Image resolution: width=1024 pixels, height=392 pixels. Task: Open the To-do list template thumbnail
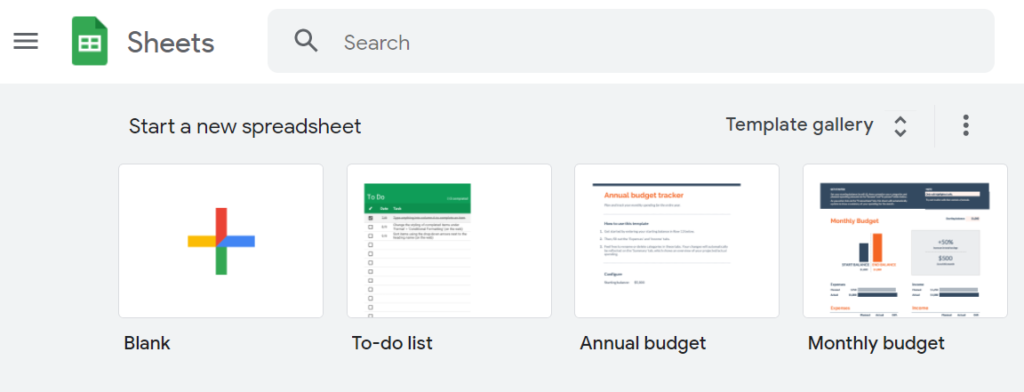point(449,241)
